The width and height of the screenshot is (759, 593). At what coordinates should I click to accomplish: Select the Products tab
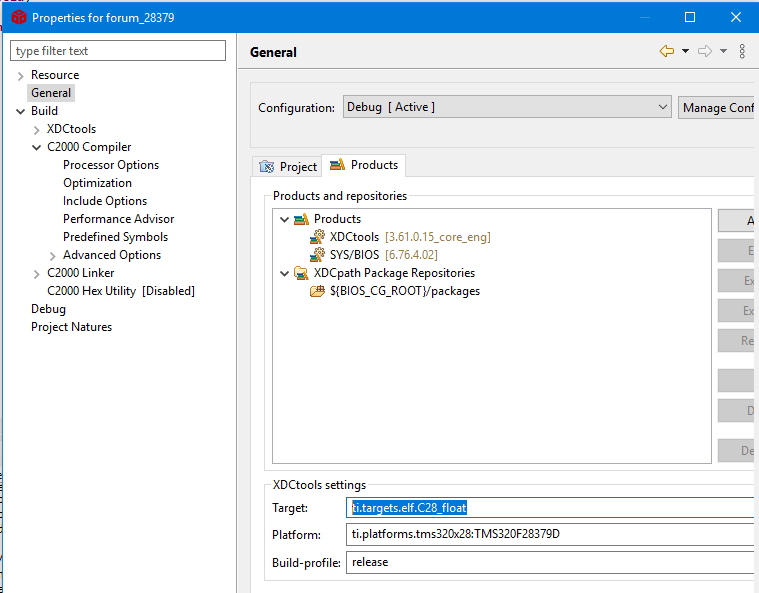(x=364, y=165)
